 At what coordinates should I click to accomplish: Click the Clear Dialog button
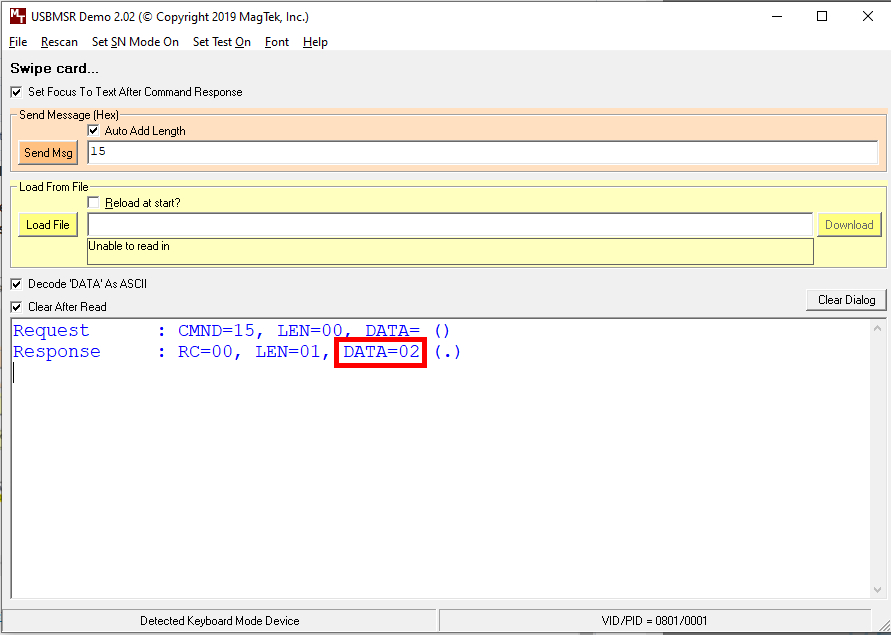tap(846, 300)
